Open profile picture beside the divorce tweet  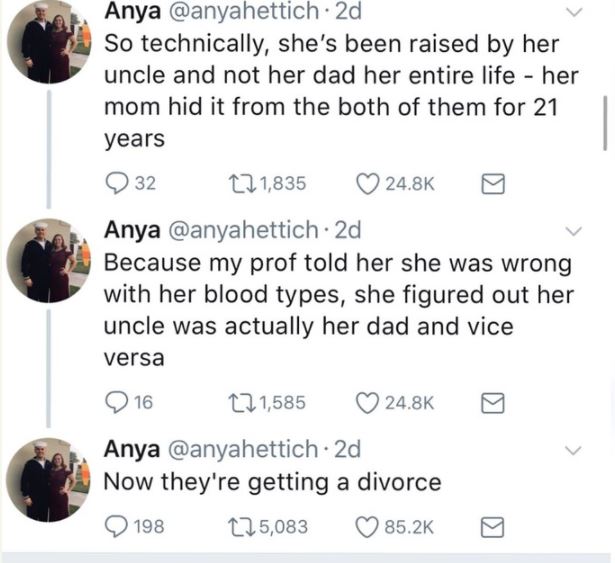[x=45, y=480]
